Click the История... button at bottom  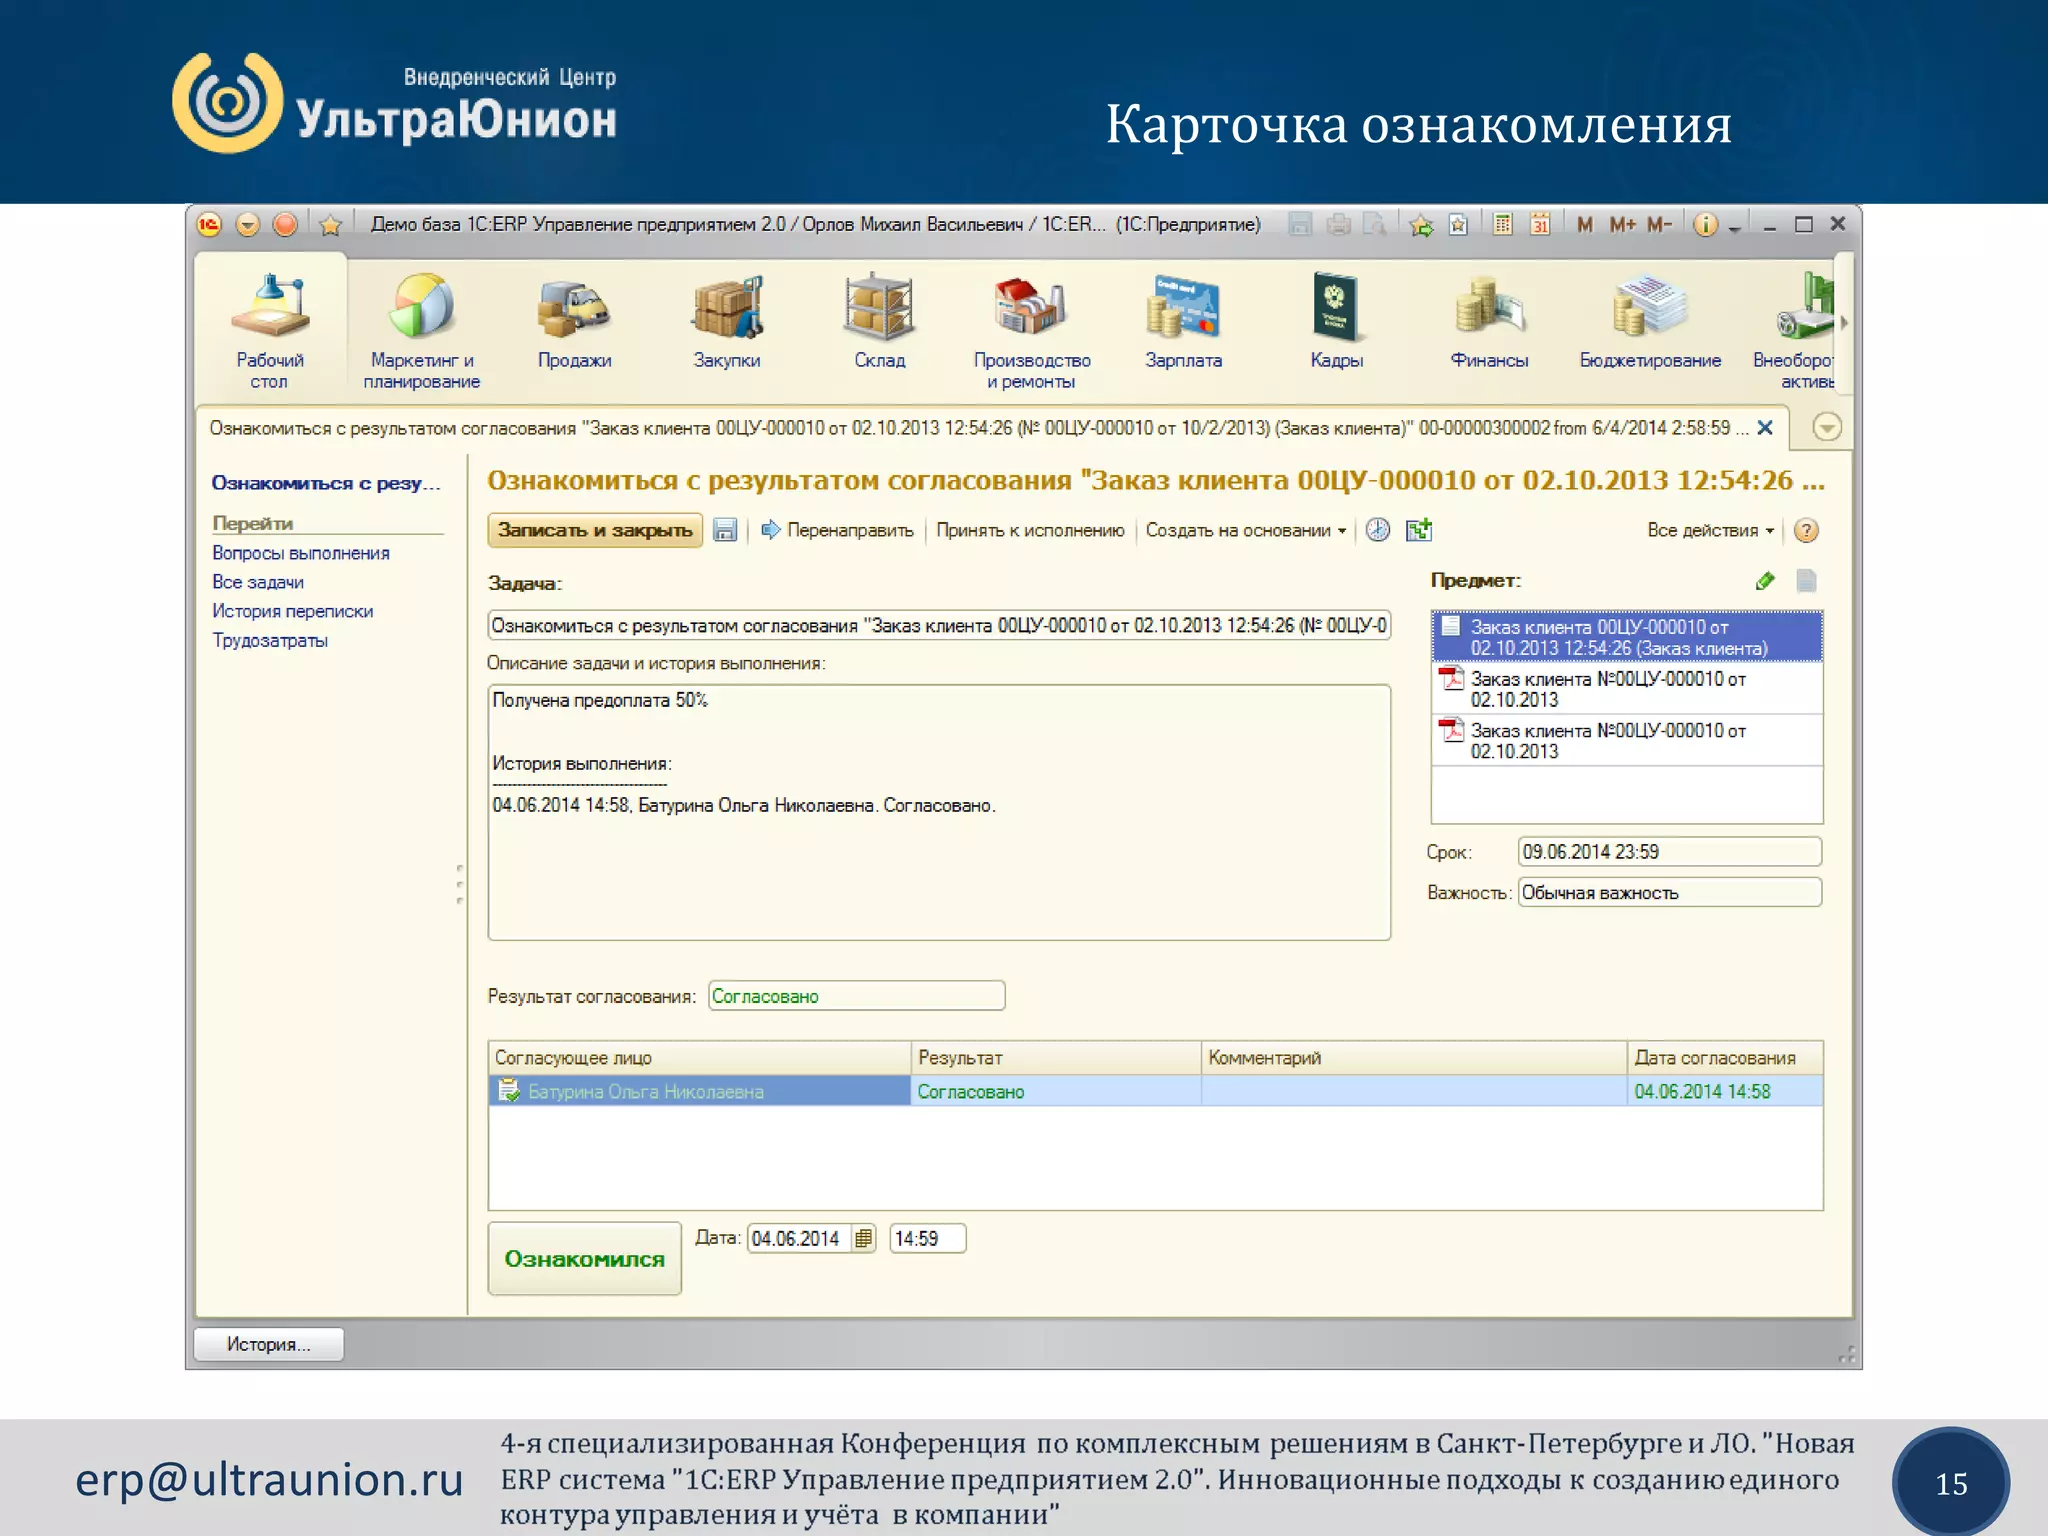[x=269, y=1344]
